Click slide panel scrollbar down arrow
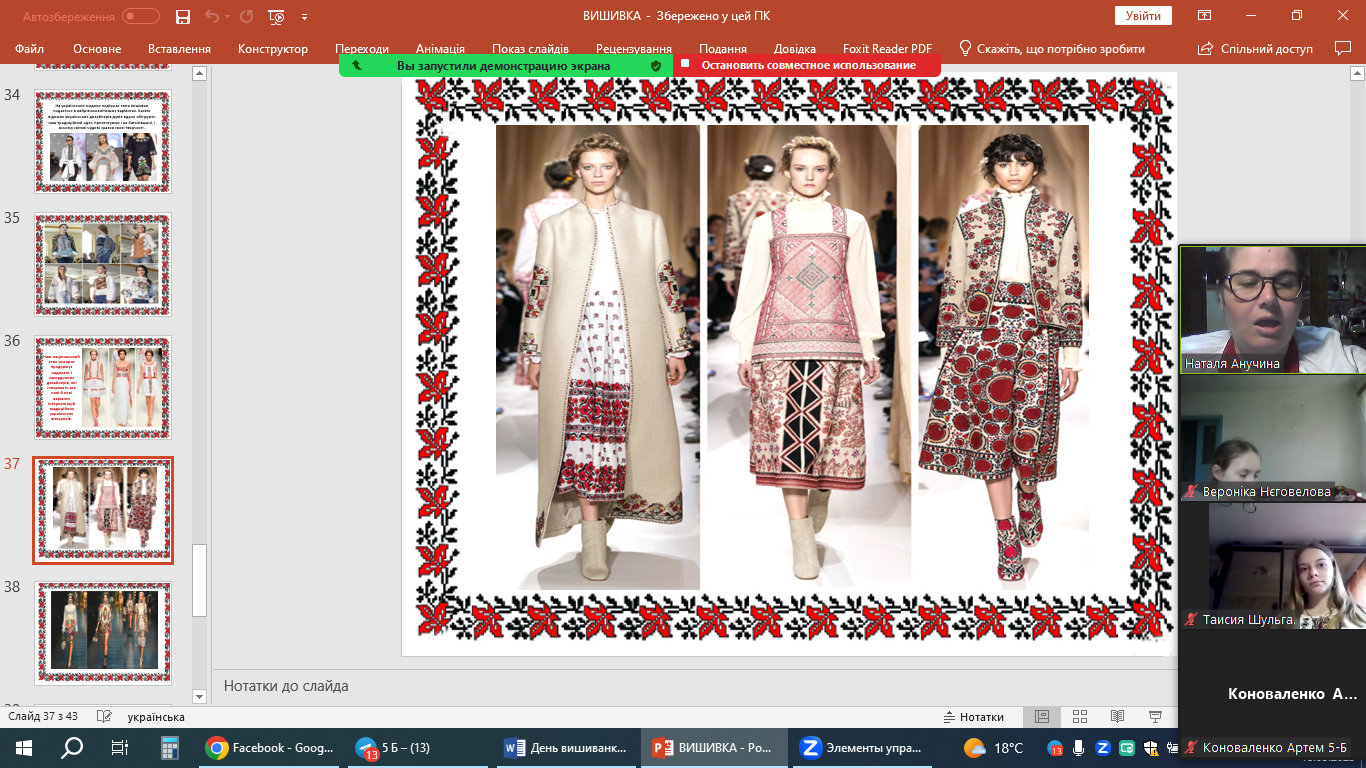 (199, 696)
